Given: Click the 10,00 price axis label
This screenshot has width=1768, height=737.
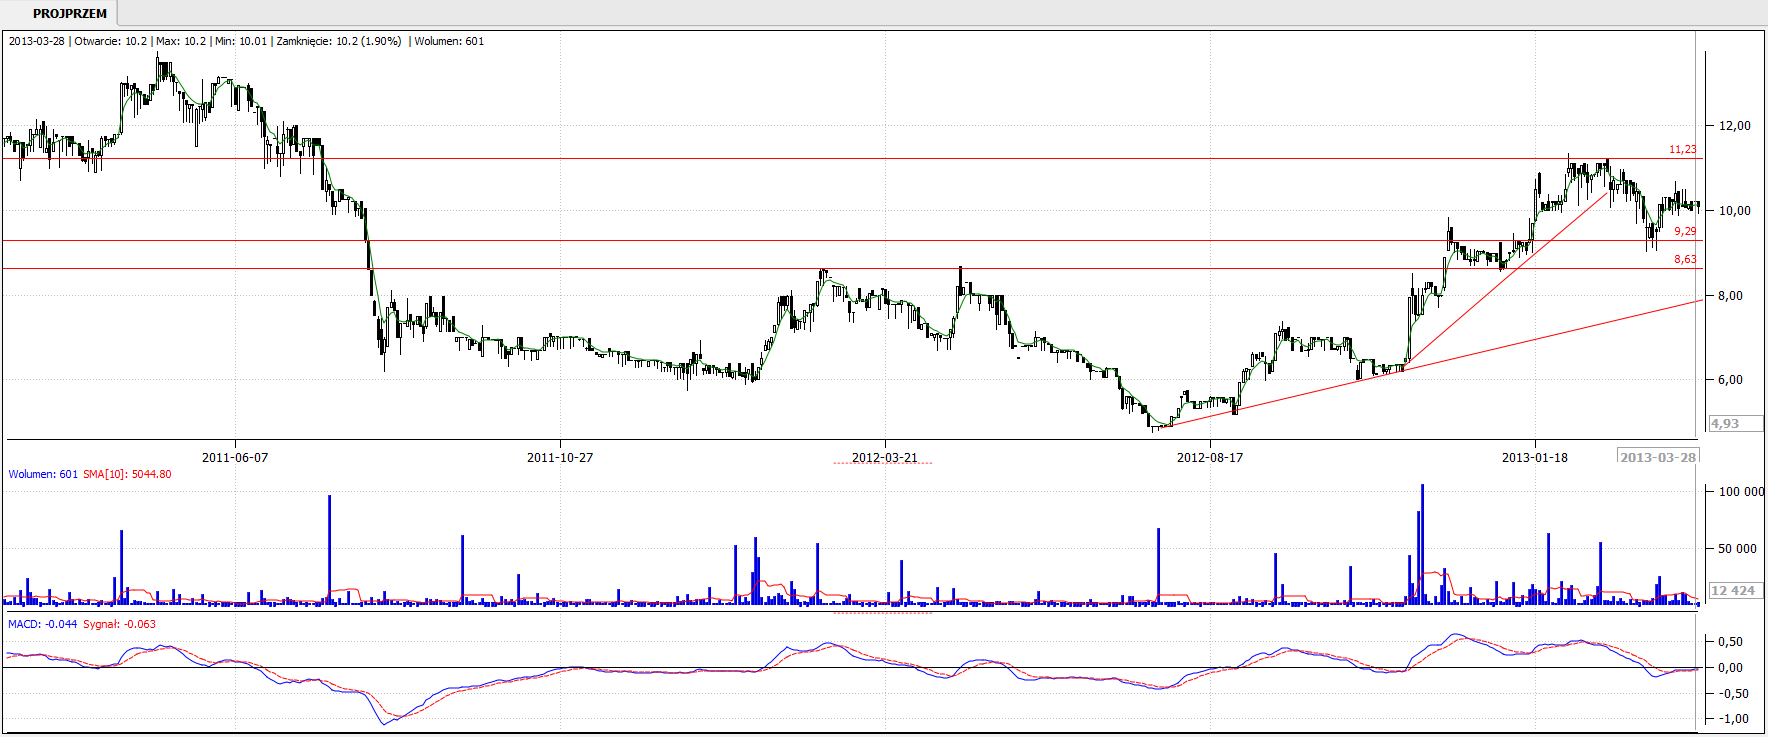Looking at the screenshot, I should click(x=1734, y=210).
